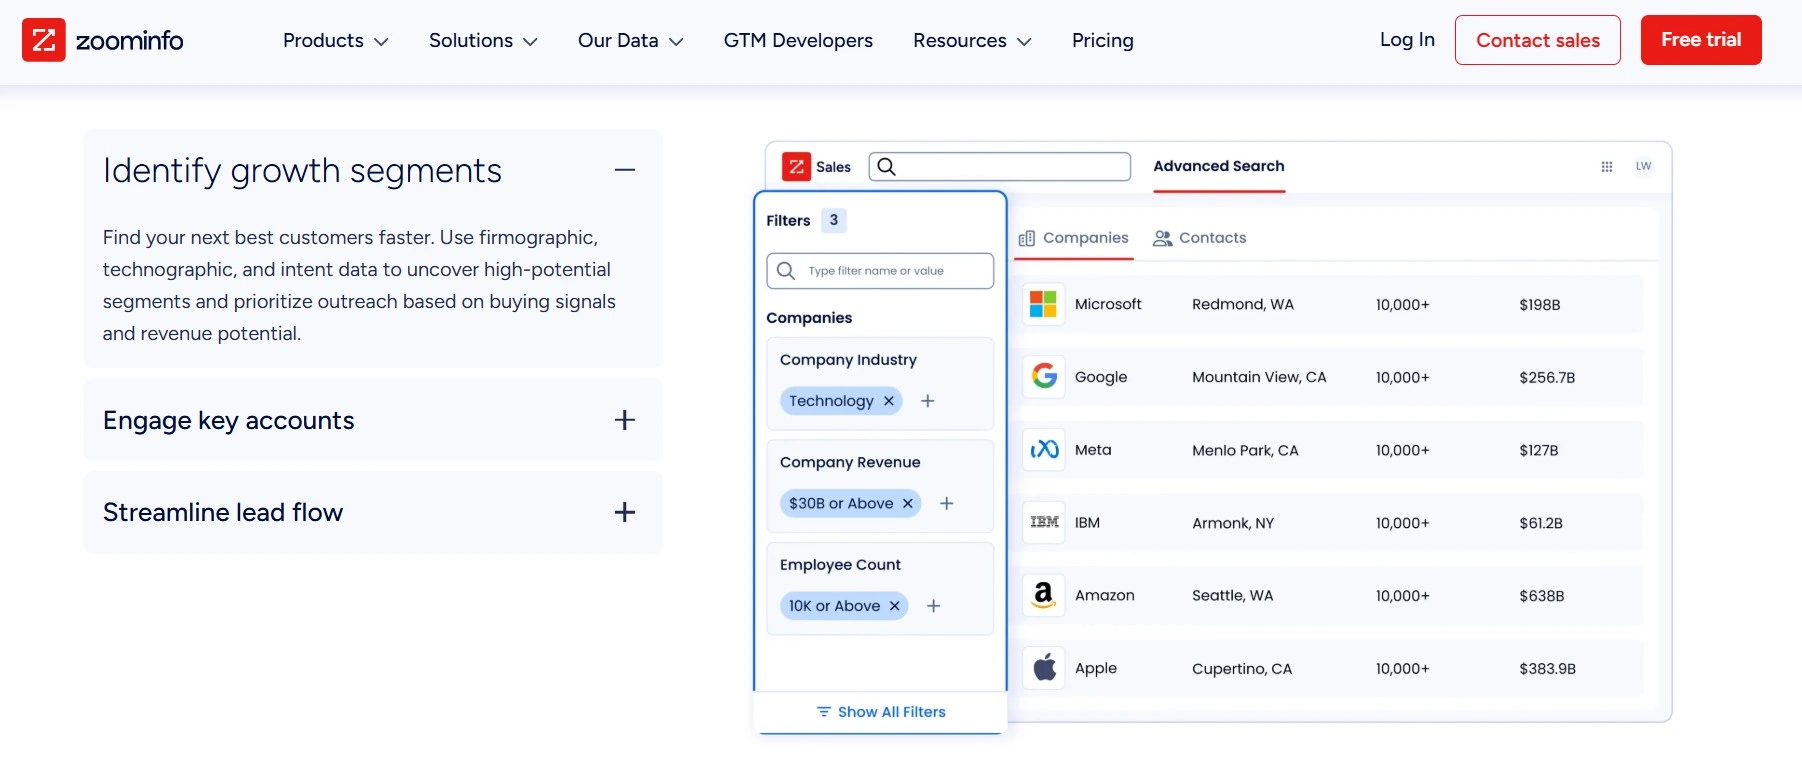
Task: Click the LW user avatar
Action: coord(1644,166)
